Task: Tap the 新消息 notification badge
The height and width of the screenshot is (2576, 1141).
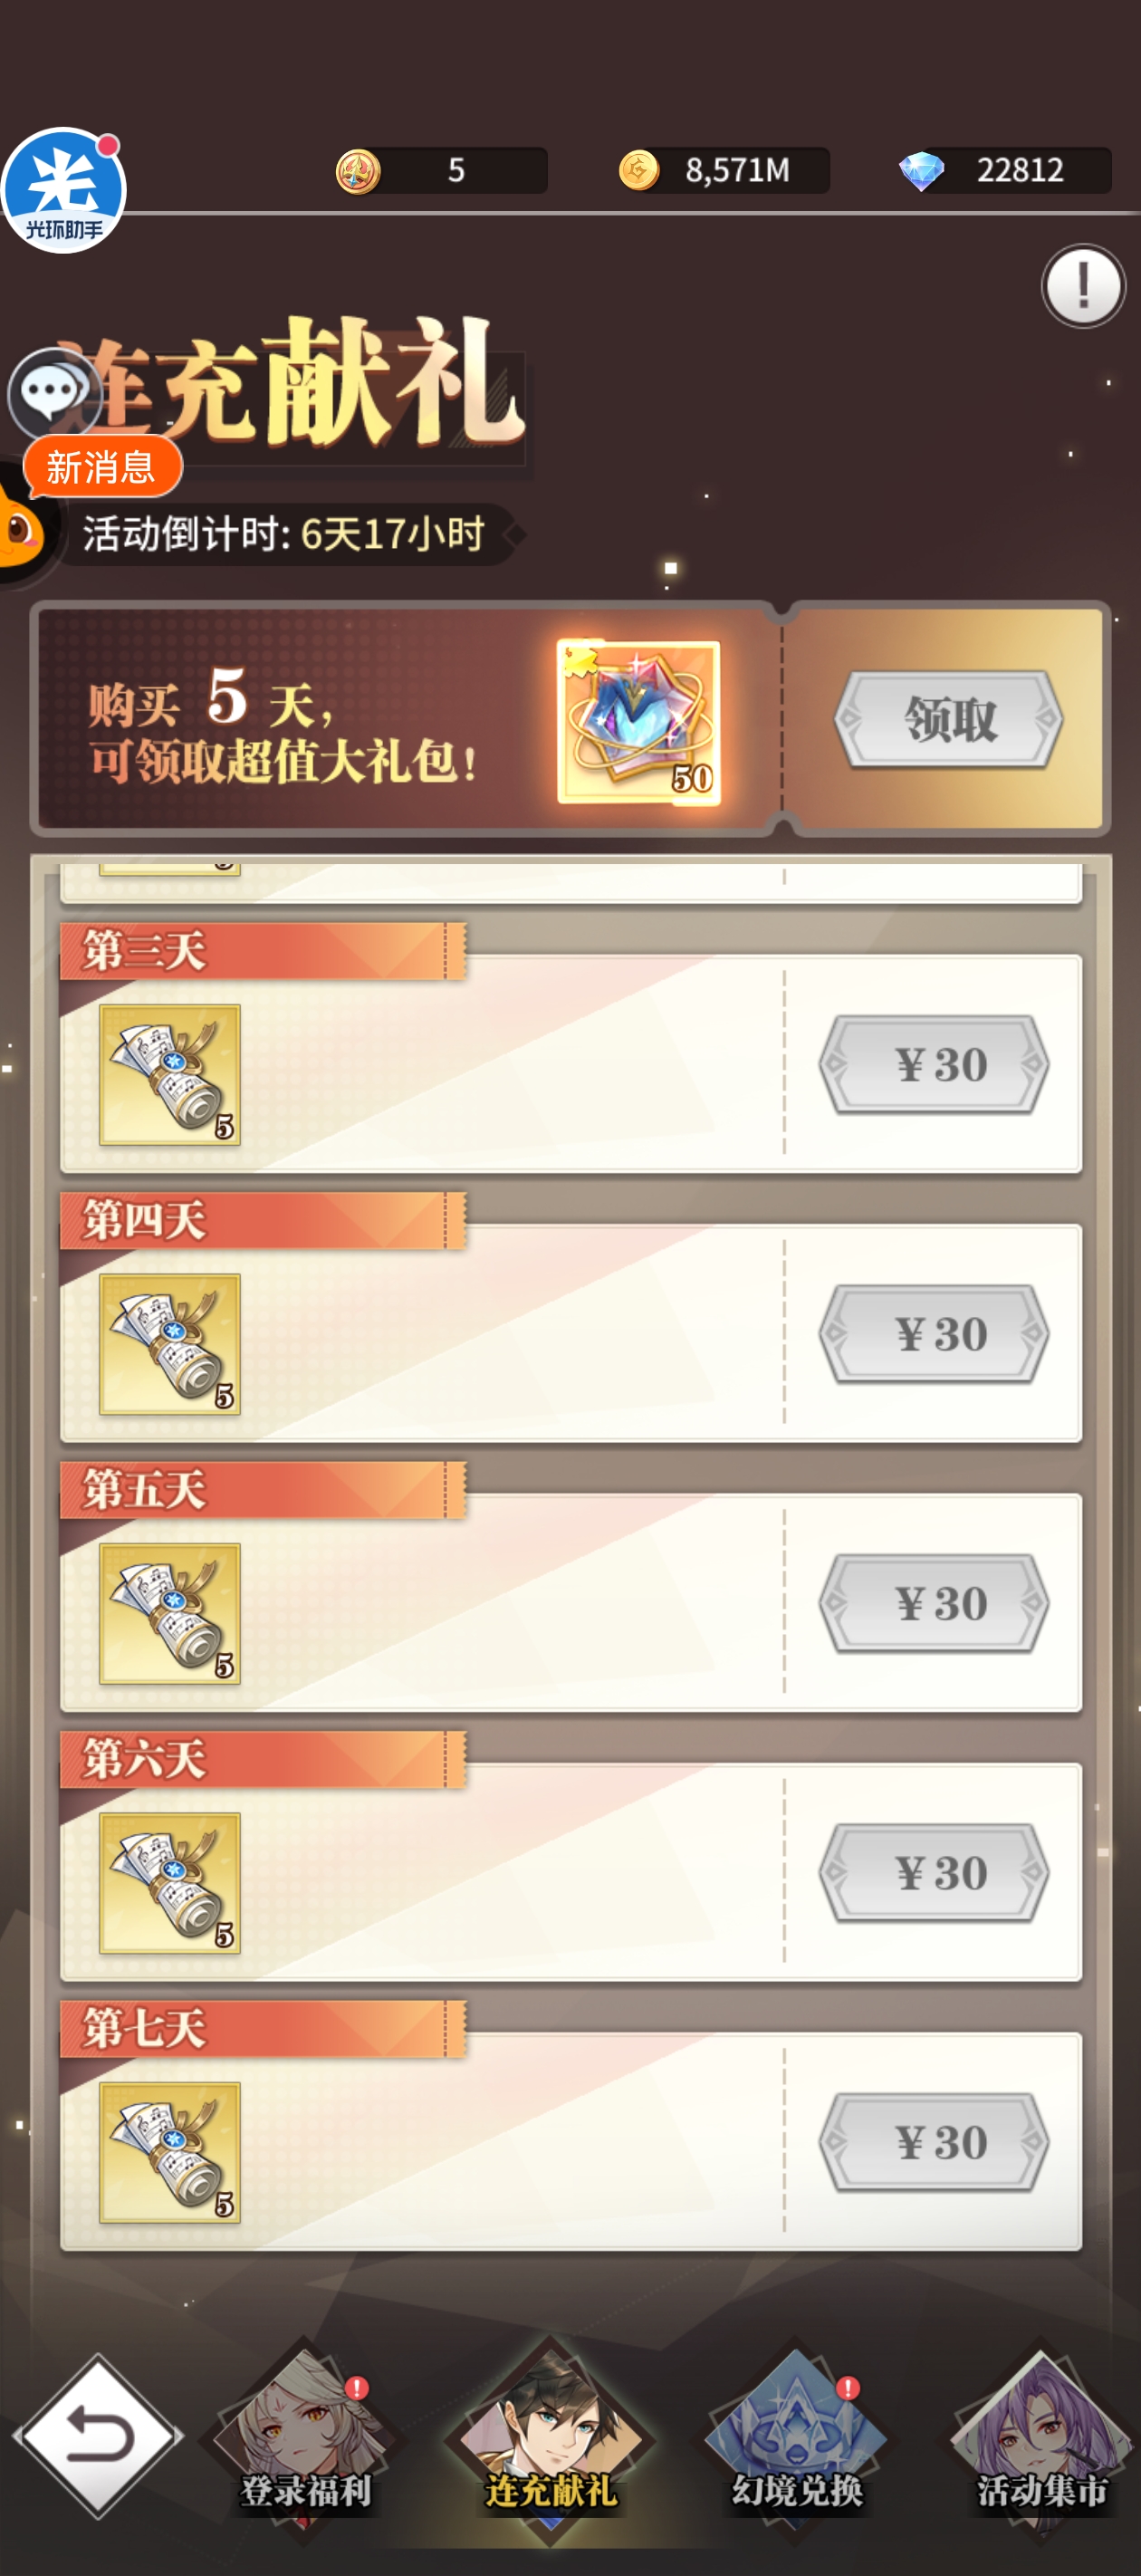Action: pos(102,467)
